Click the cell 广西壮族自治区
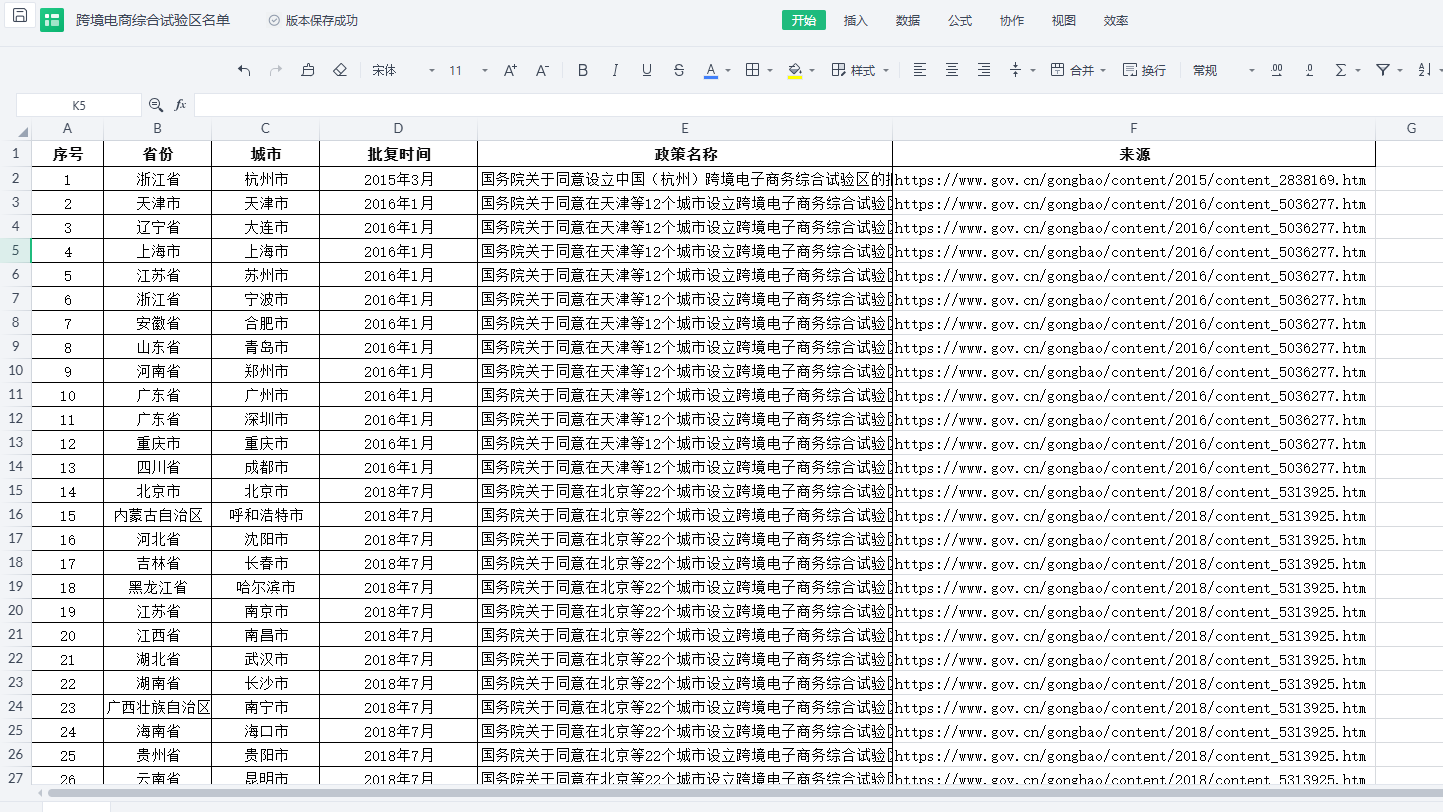Screen dimensions: 1443x812 coord(158,708)
